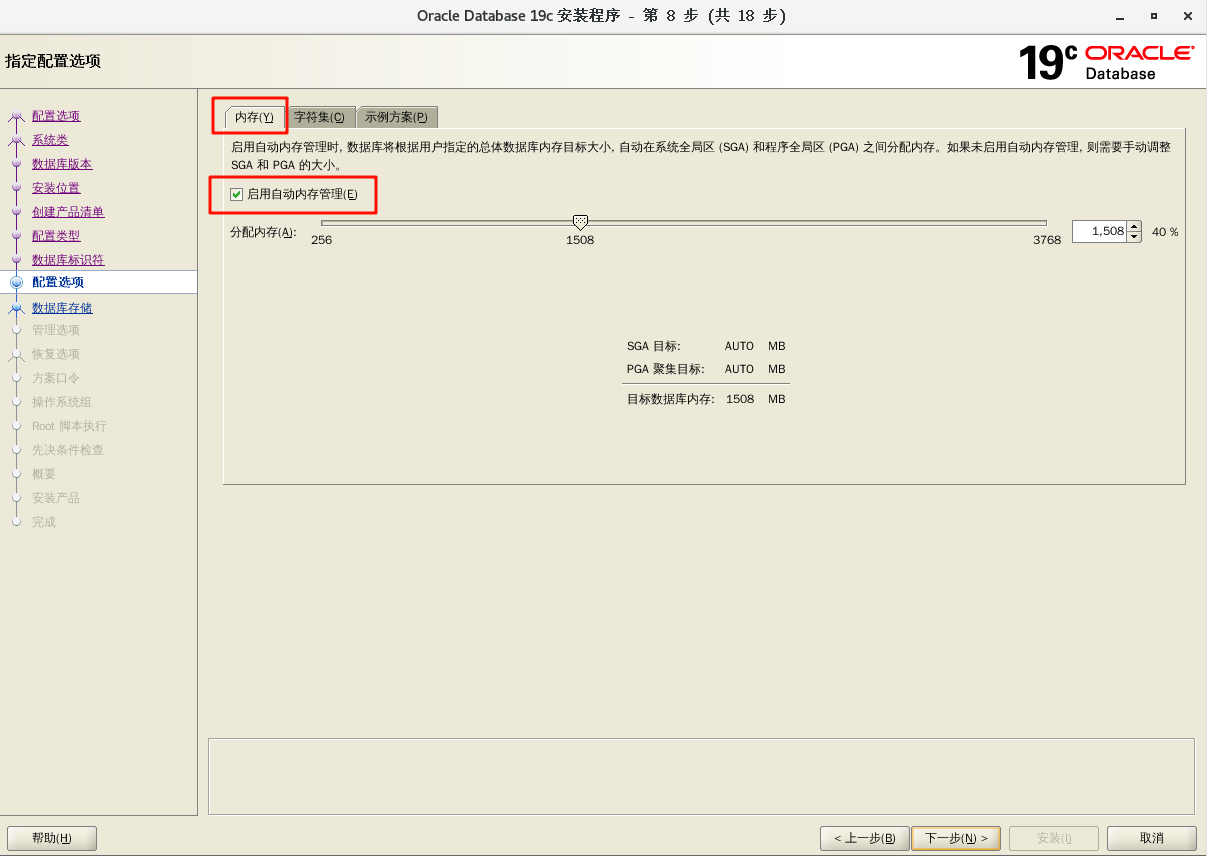1208x856 pixels.
Task: Uncheck the 启用自动内存管理 checkbox
Action: click(x=237, y=194)
